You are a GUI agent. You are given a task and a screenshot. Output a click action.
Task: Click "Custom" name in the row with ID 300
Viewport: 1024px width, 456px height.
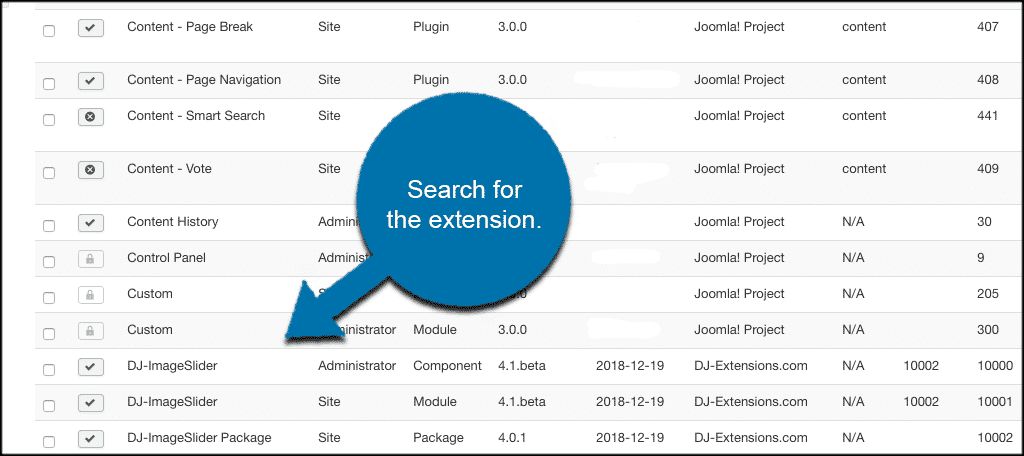click(150, 329)
